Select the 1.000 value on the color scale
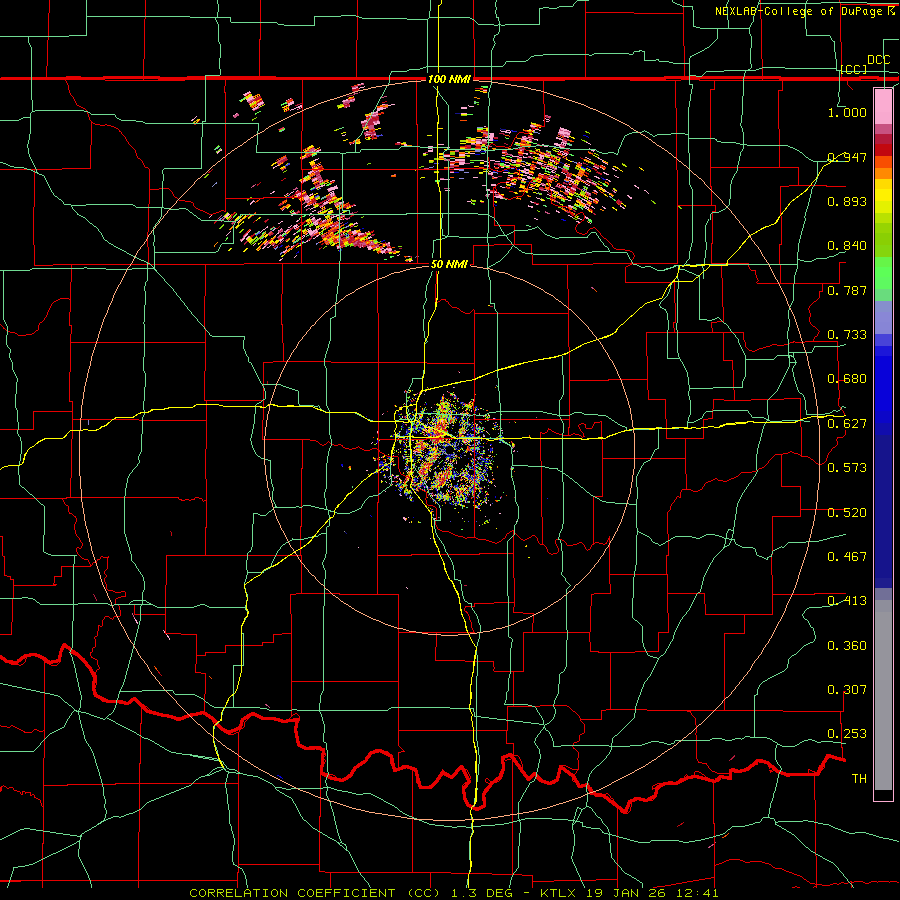The image size is (900, 900). pyautogui.click(x=847, y=112)
